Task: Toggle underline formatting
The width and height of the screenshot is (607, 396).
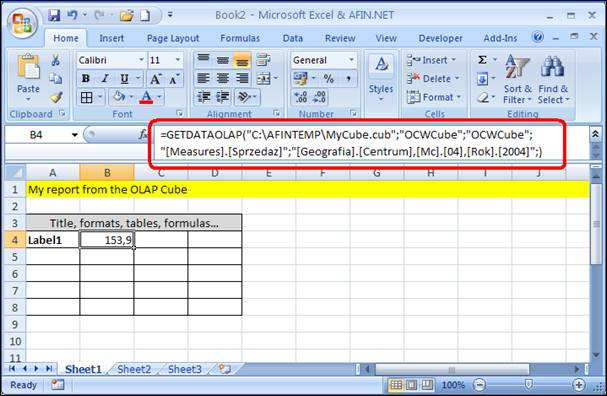Action: (124, 79)
